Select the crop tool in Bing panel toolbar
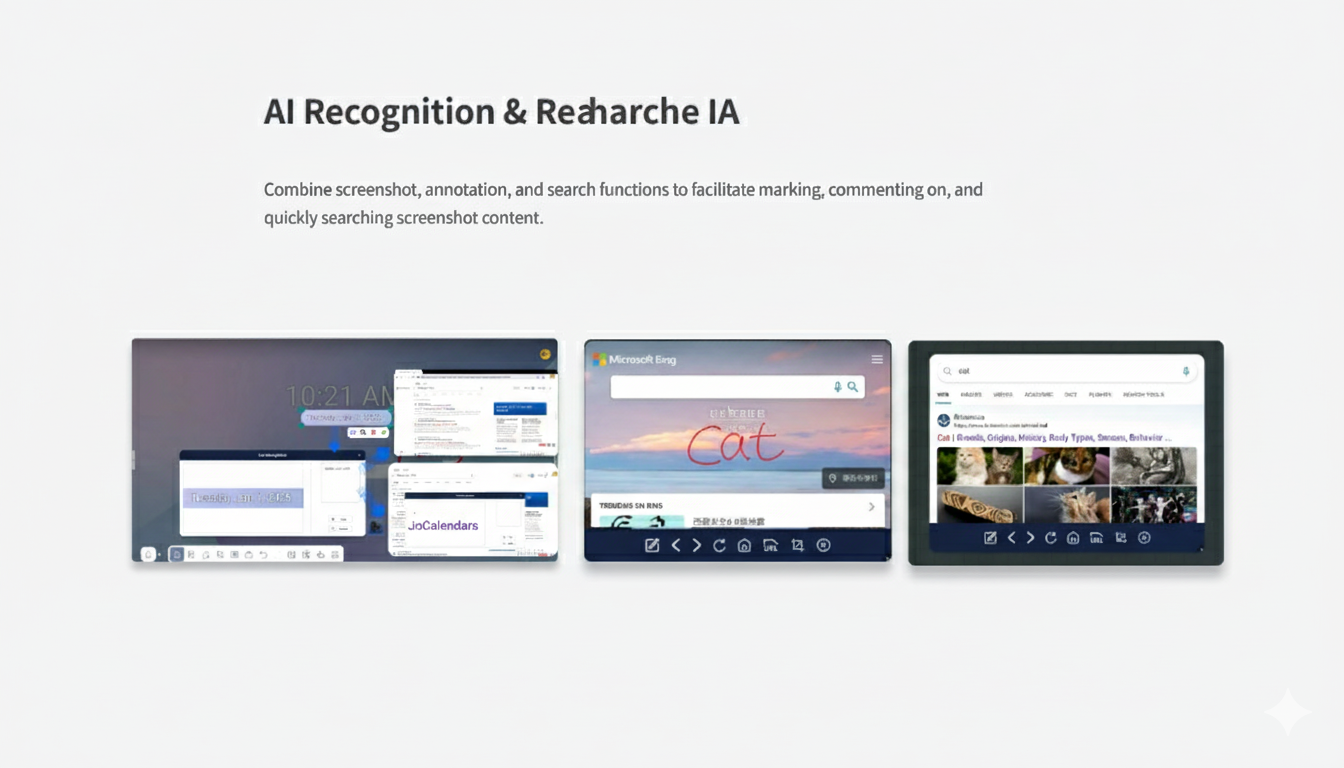The height and width of the screenshot is (768, 1344). click(x=797, y=545)
